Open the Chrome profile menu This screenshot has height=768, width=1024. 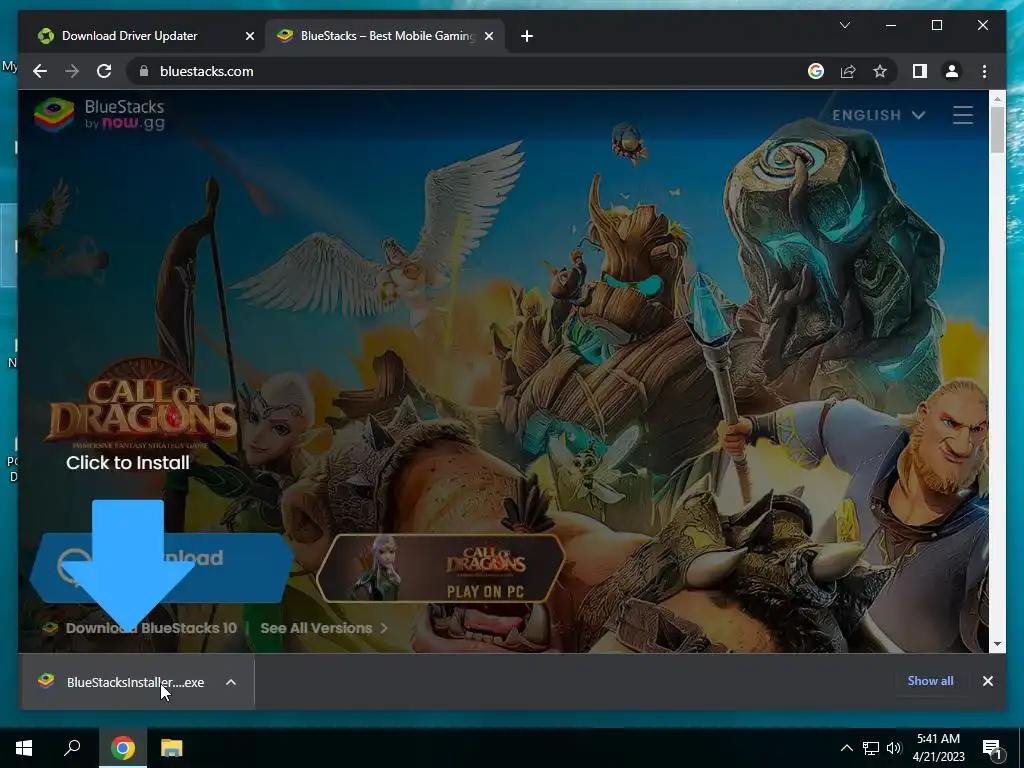[x=952, y=71]
